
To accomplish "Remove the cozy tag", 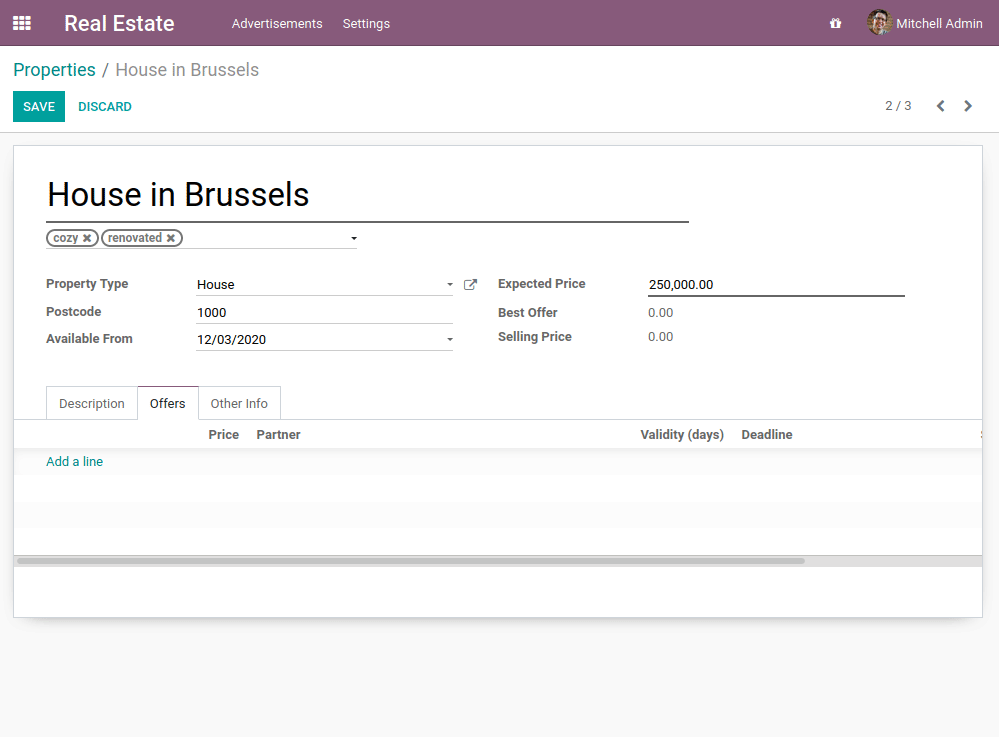I will point(87,238).
